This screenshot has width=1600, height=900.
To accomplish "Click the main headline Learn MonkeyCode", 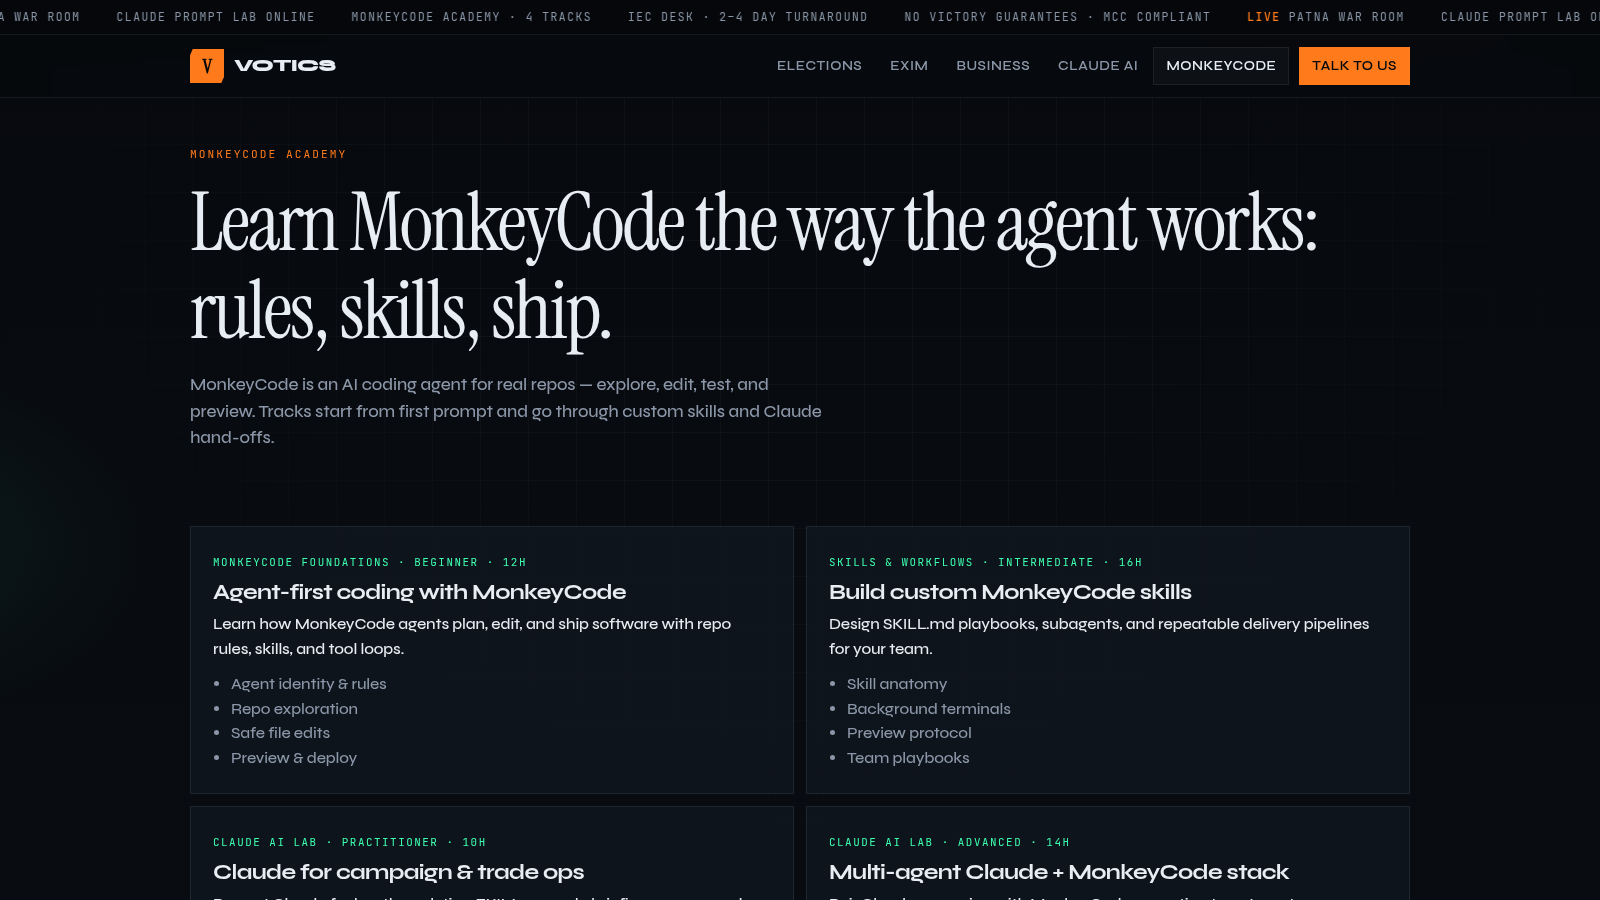I will point(753,266).
